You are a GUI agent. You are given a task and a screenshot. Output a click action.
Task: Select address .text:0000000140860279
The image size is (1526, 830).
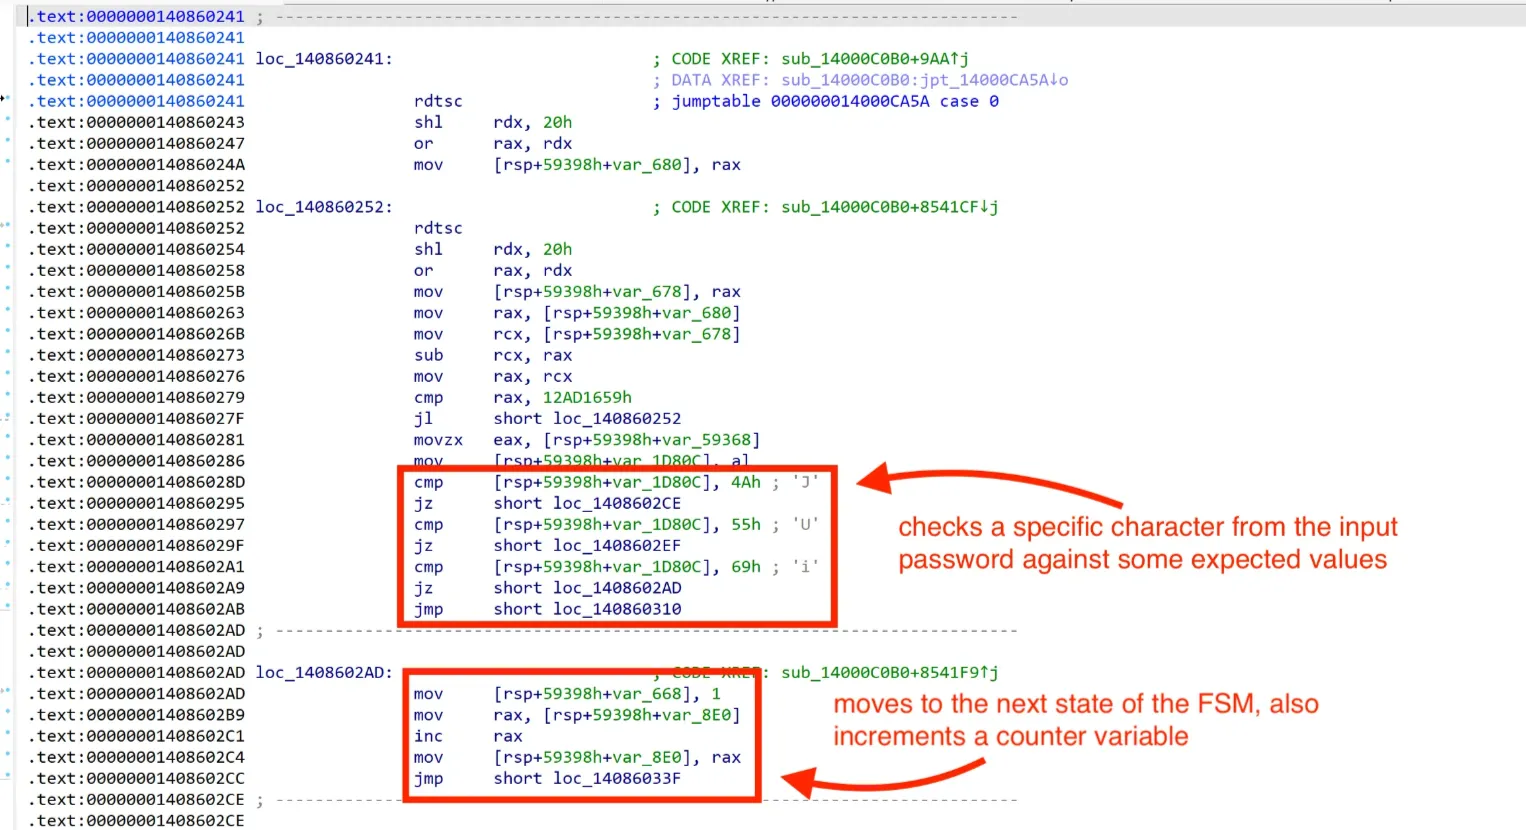tap(140, 398)
